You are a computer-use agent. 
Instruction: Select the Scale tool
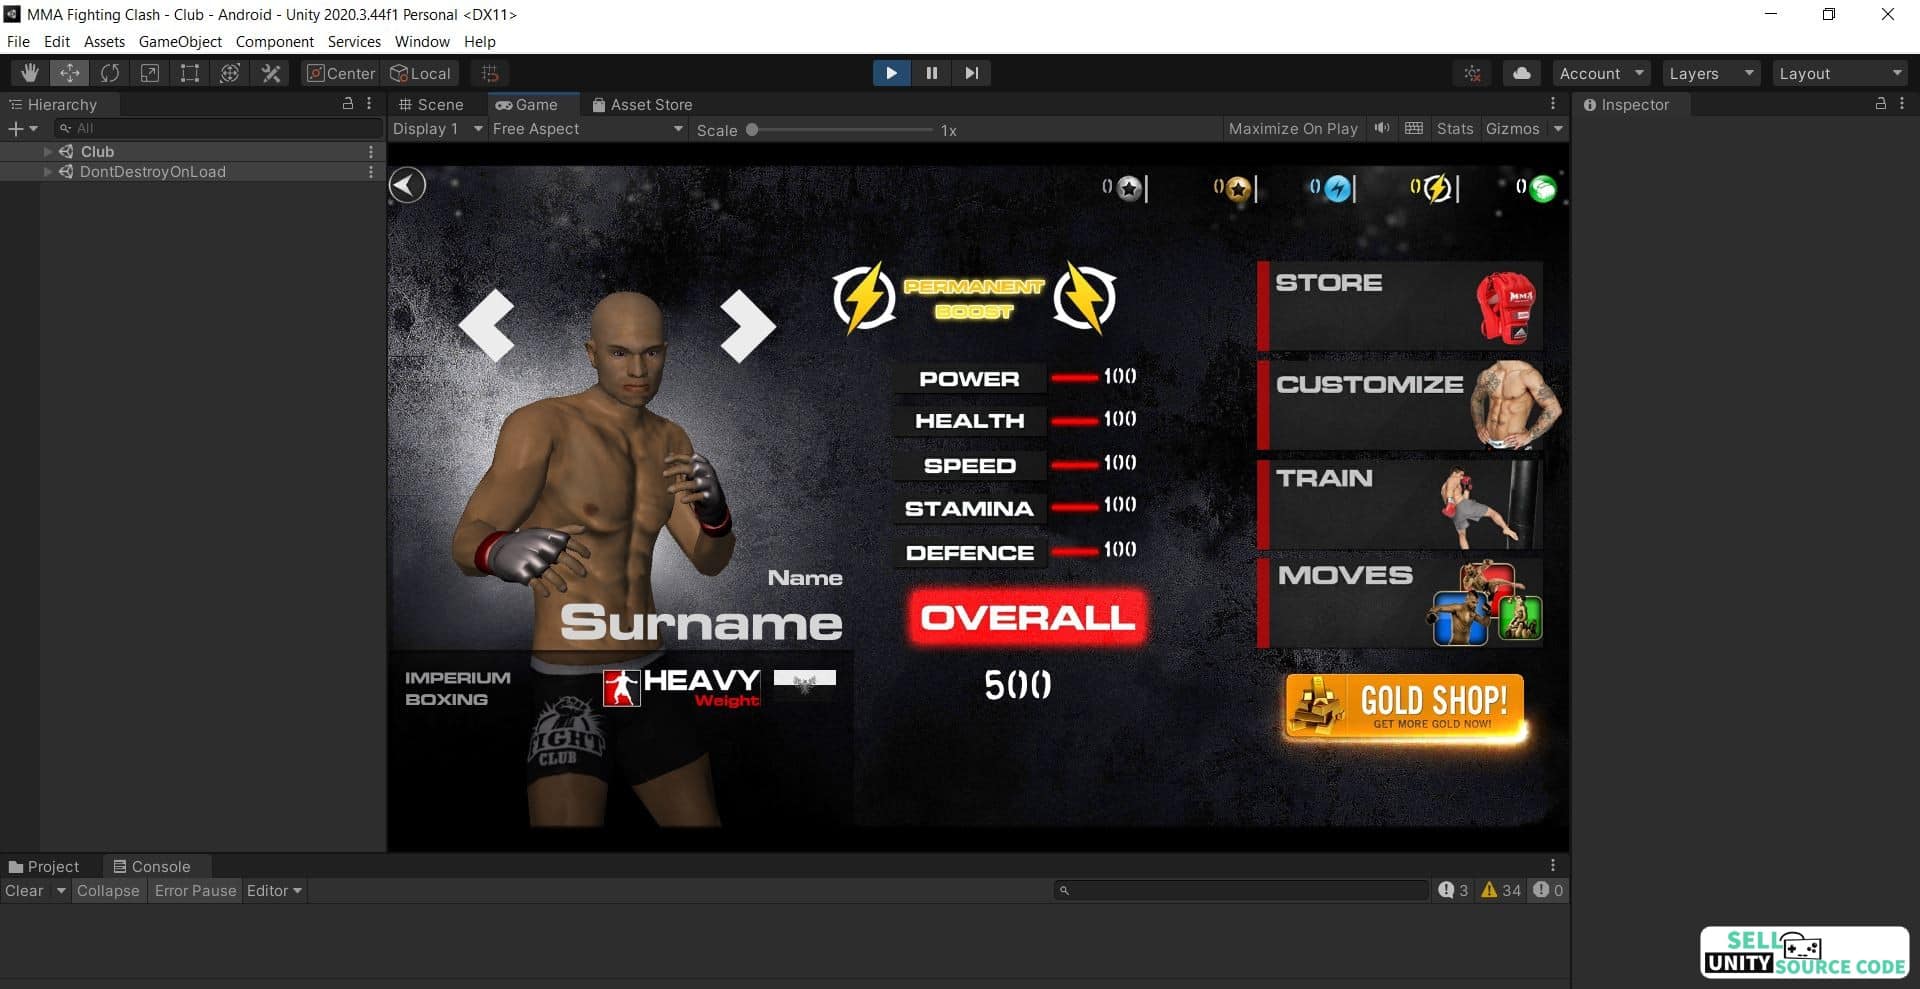coord(150,73)
